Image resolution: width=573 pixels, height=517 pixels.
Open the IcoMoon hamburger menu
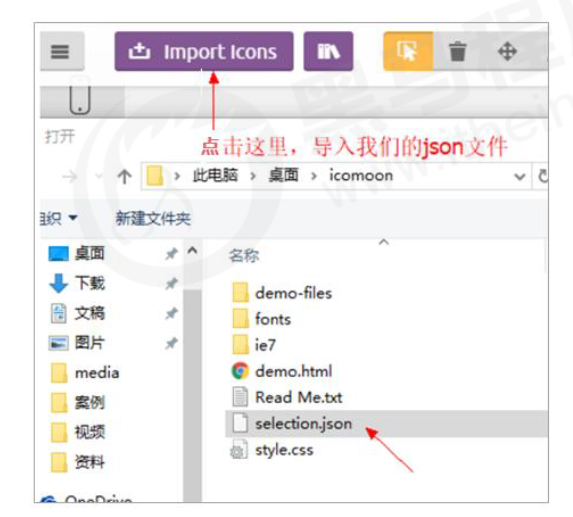pyautogui.click(x=60, y=52)
